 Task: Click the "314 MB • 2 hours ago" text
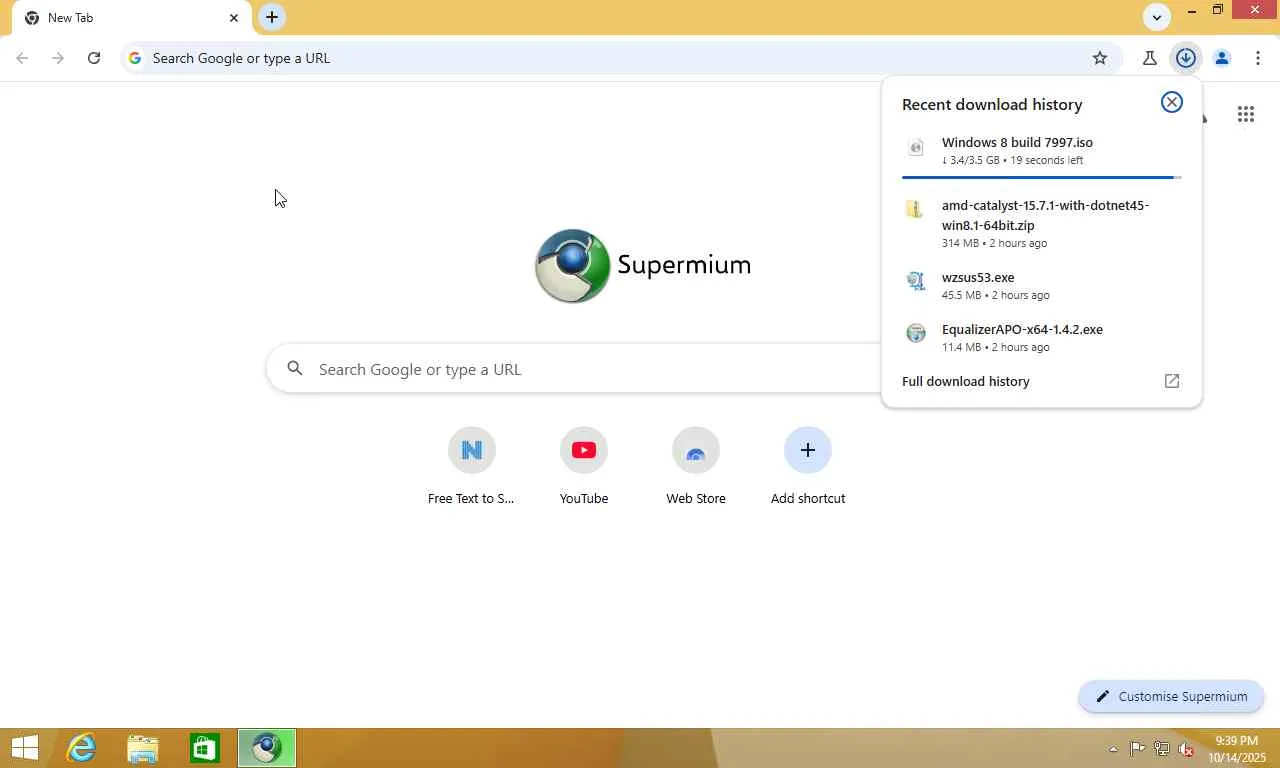tap(994, 243)
